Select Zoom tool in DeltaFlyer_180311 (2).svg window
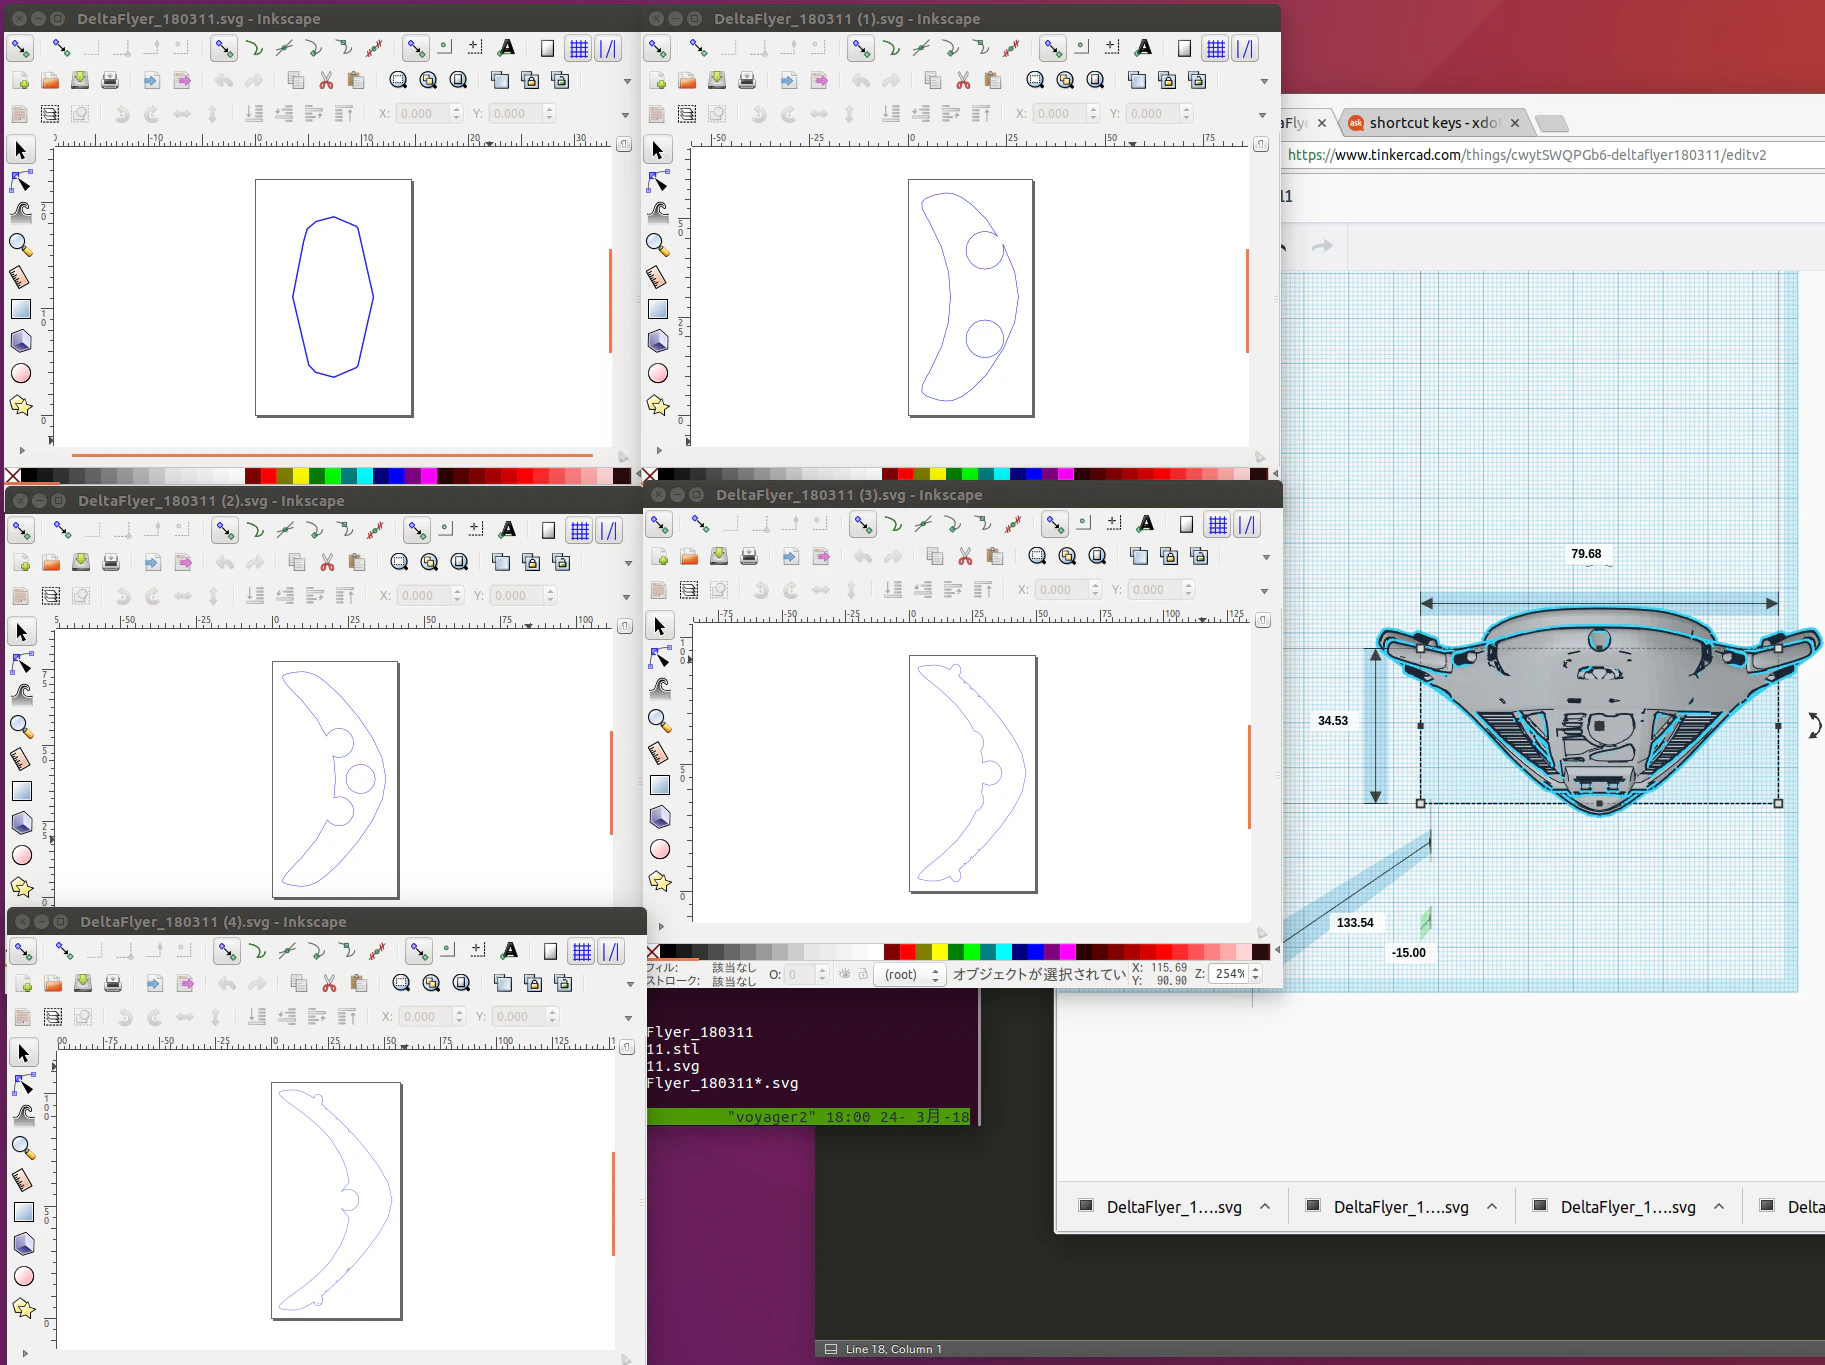Viewport: 1825px width, 1365px height. (21, 726)
